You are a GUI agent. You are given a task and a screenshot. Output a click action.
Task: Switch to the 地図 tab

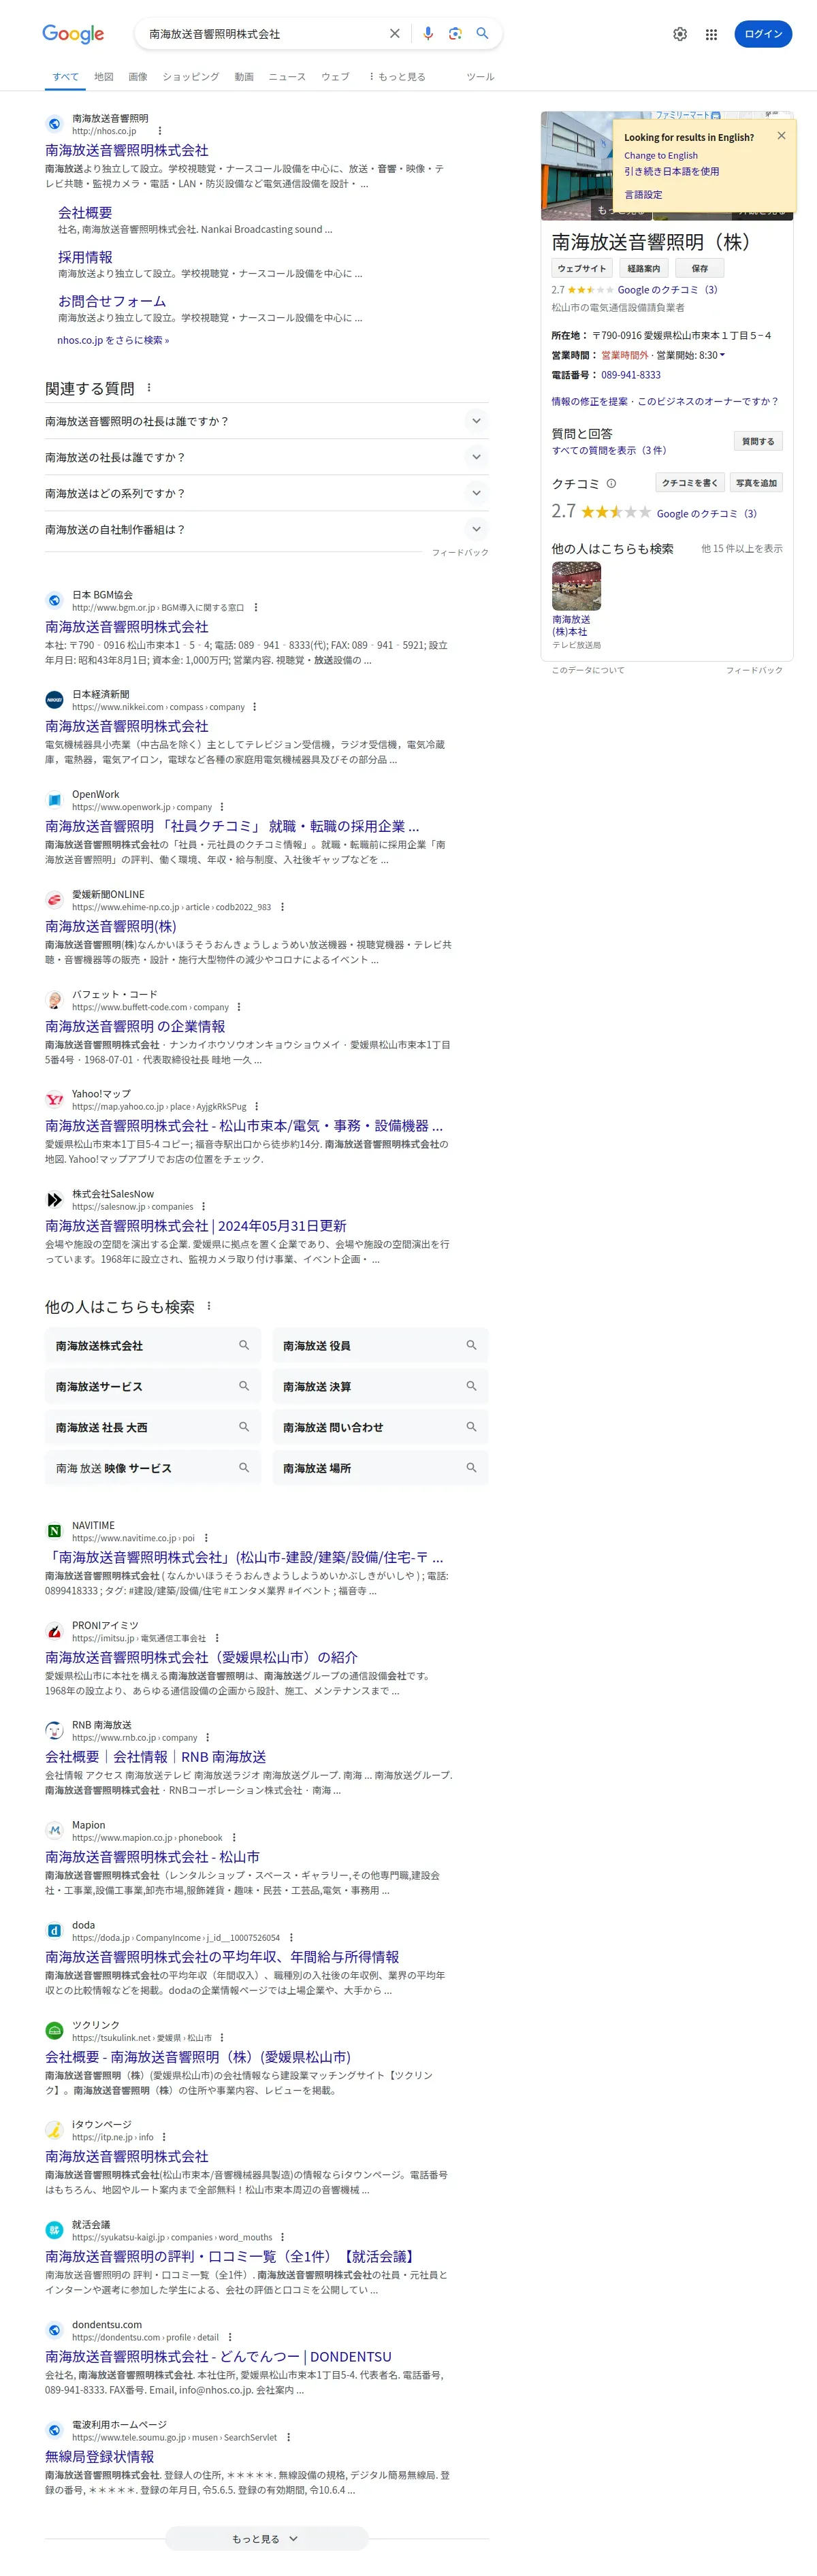104,76
